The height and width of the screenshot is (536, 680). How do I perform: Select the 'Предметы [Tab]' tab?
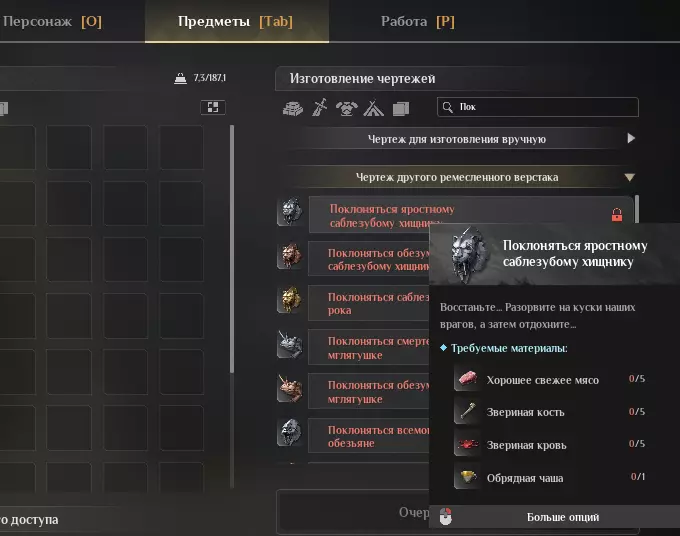pos(237,21)
